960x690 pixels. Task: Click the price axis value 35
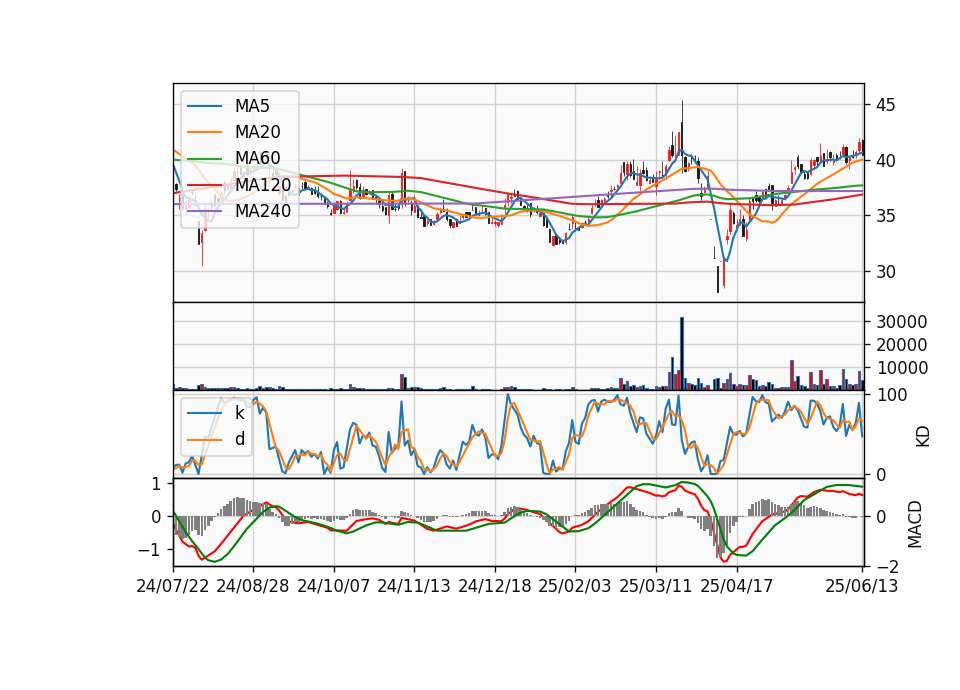(885, 216)
